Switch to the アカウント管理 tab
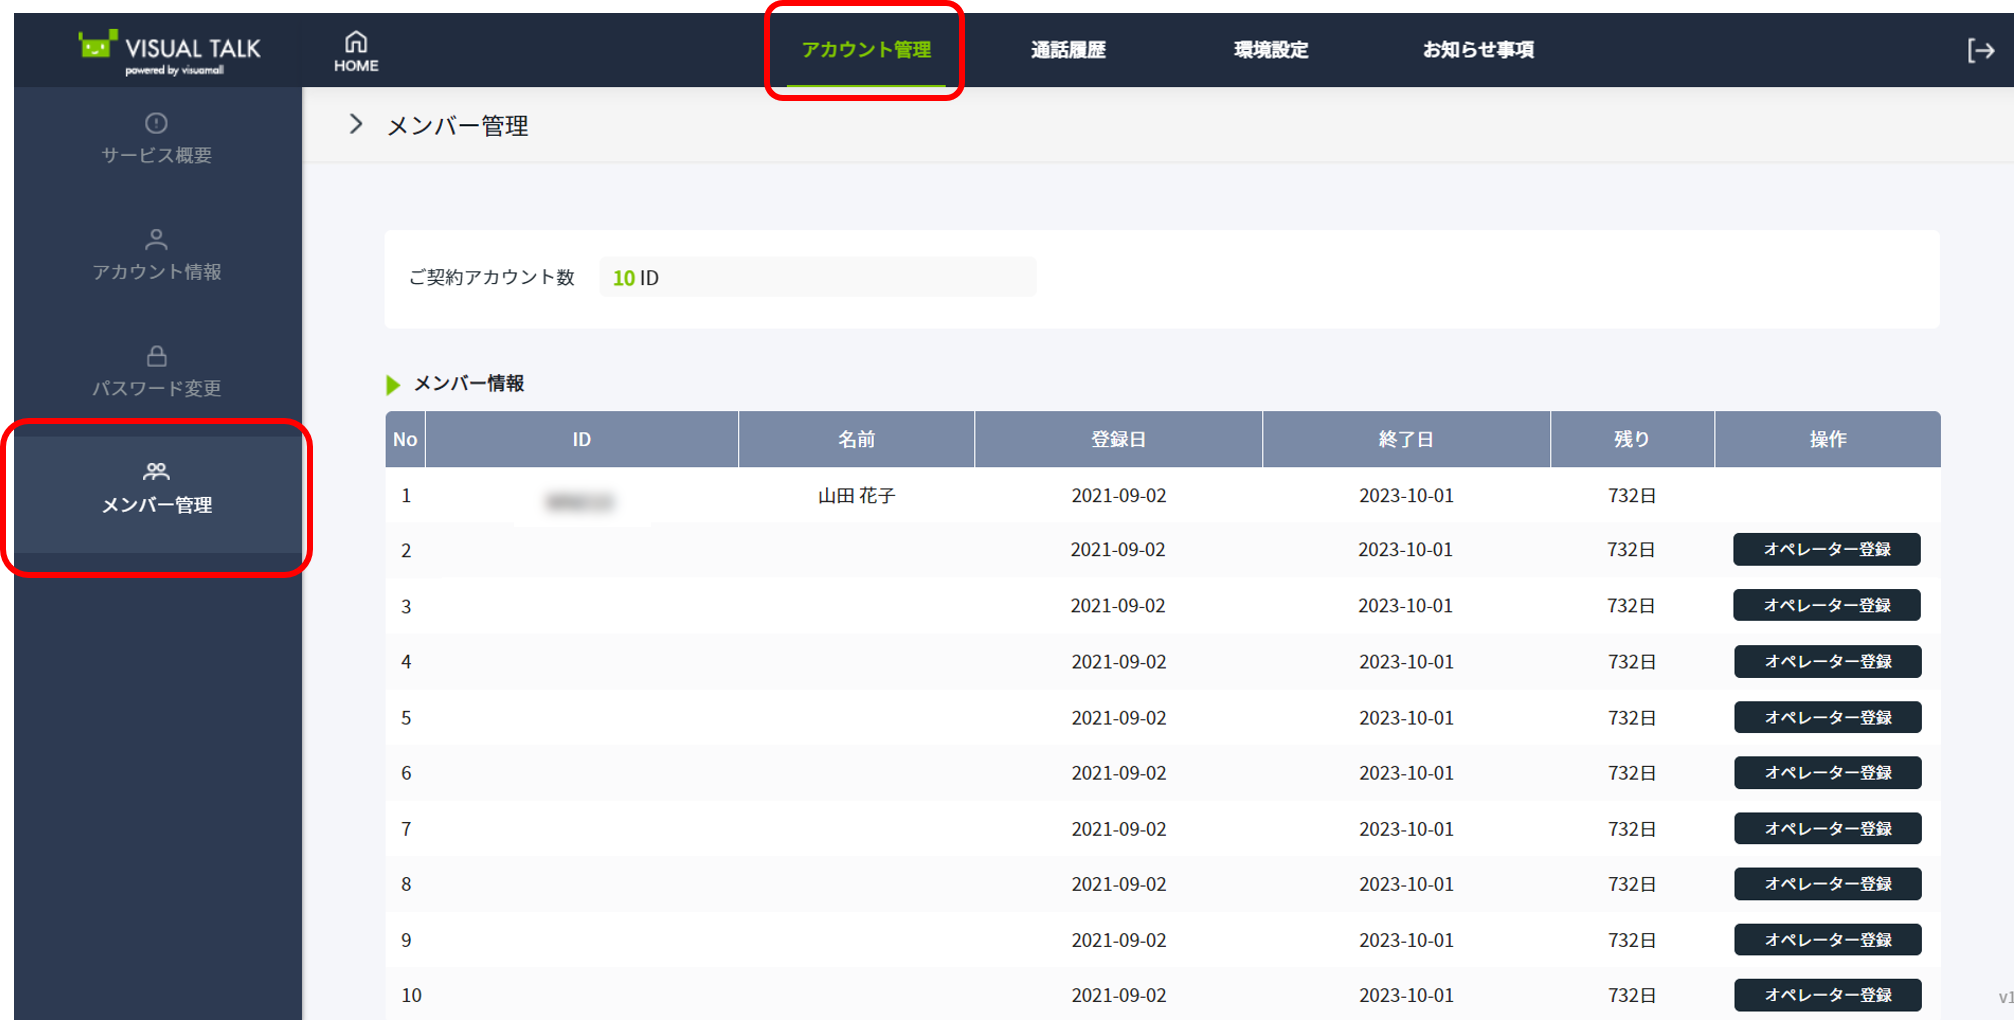2014x1020 pixels. click(865, 50)
